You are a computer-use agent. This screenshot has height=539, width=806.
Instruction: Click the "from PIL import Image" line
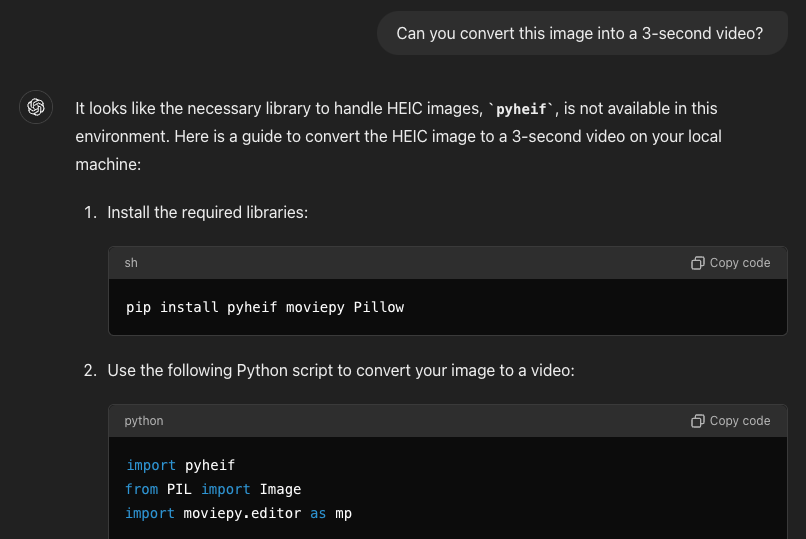click(214, 489)
